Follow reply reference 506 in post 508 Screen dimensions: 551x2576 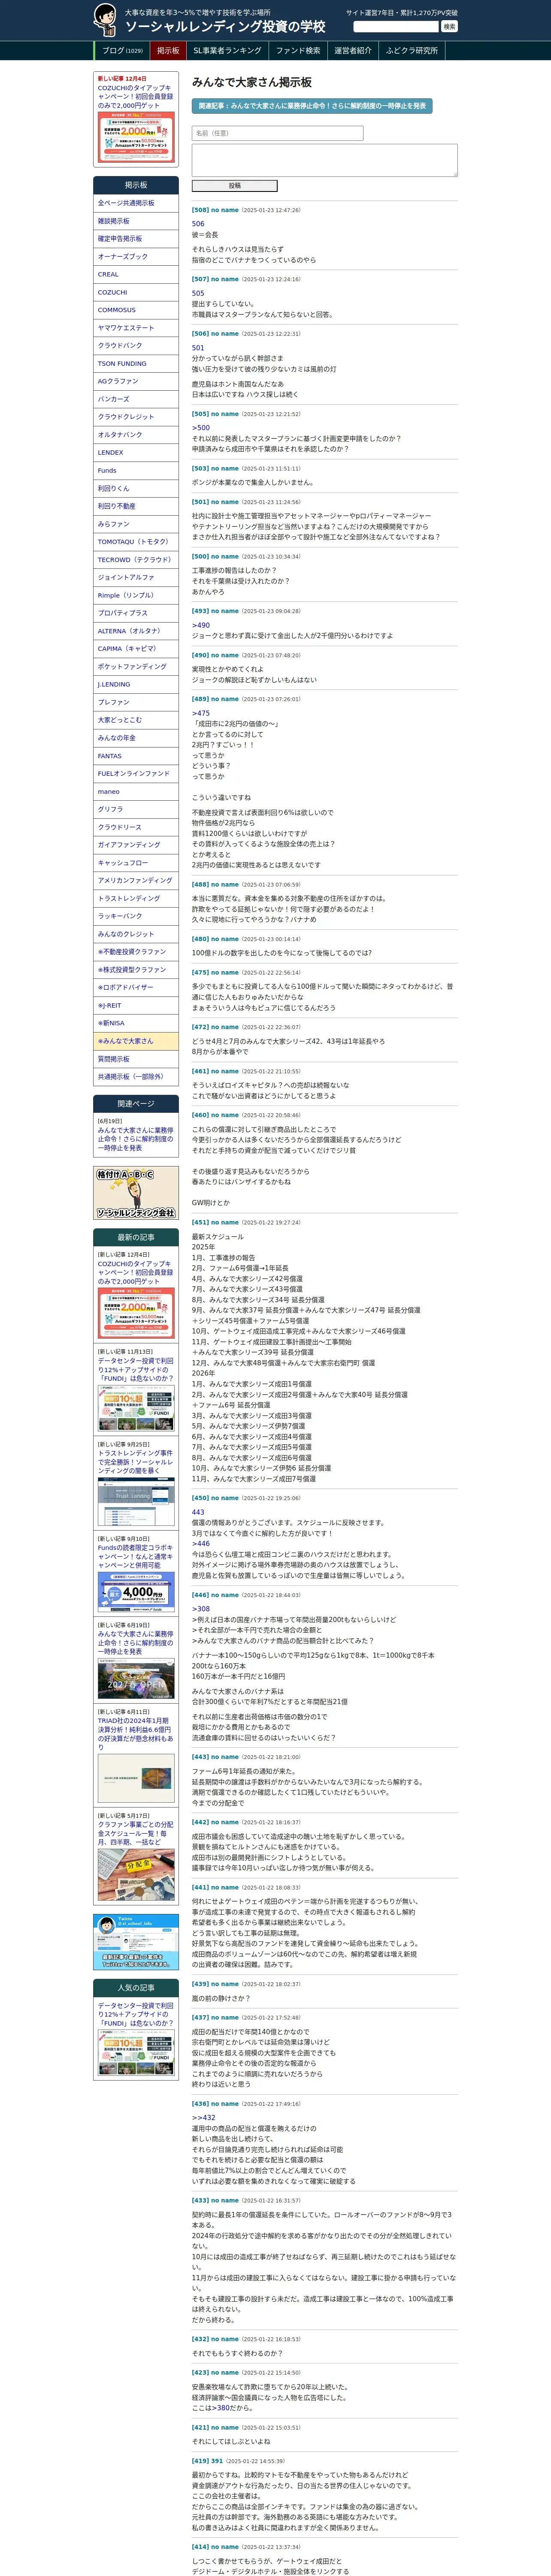pyautogui.click(x=198, y=224)
